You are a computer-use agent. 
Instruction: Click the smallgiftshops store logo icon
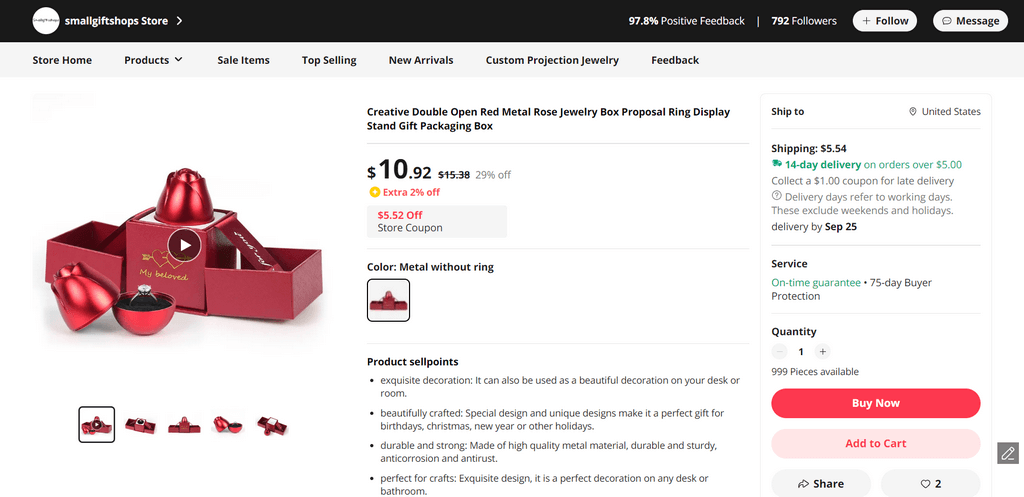[x=45, y=20]
